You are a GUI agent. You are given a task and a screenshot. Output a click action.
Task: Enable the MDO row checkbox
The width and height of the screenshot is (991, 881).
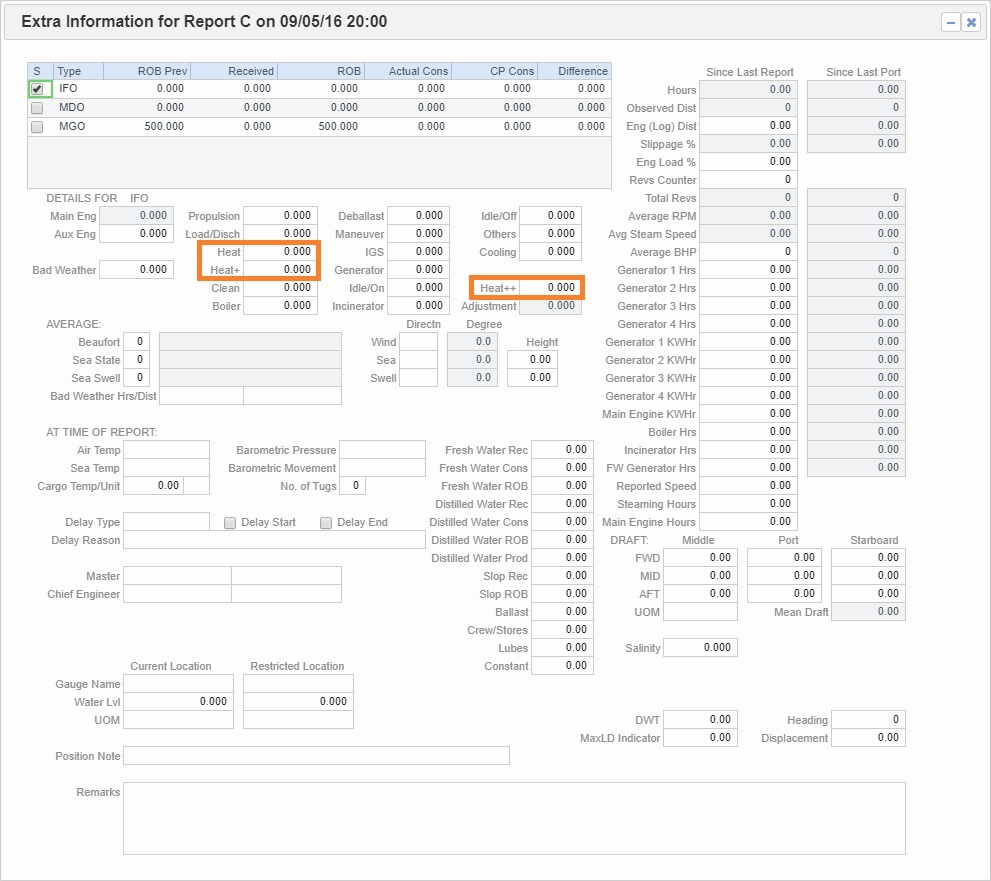[x=37, y=107]
